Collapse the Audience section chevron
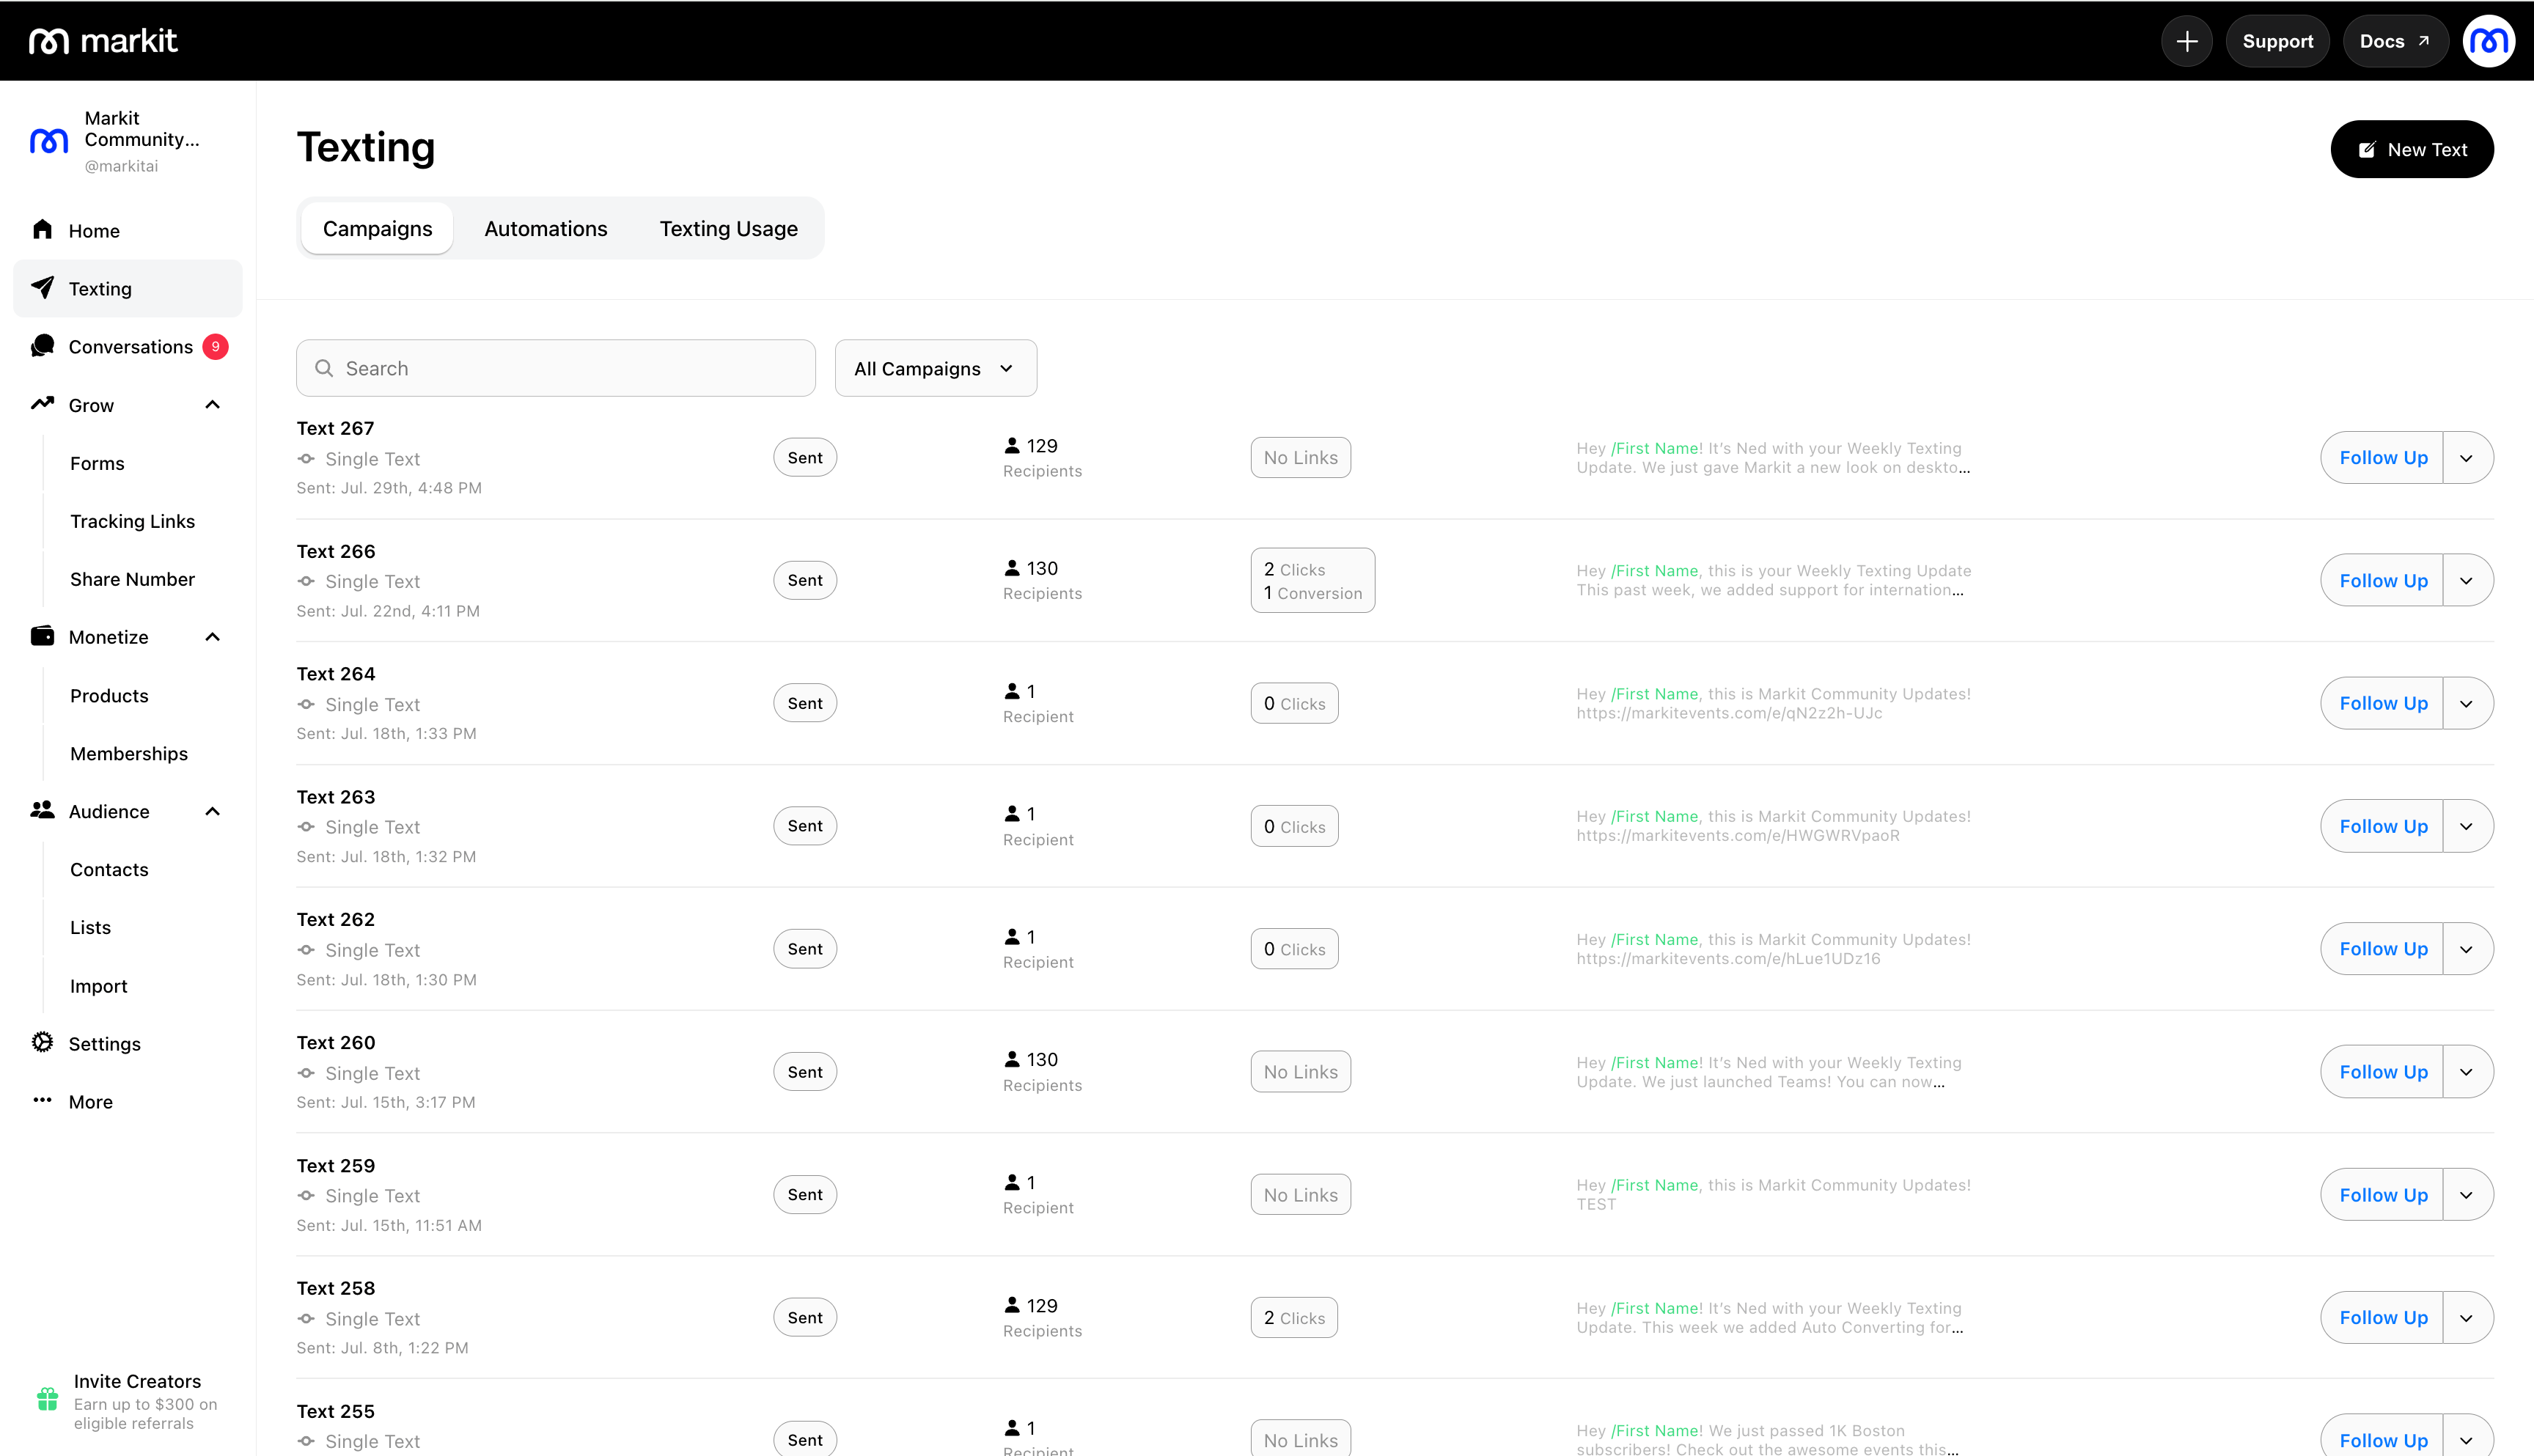The image size is (2534, 1456). 212,811
